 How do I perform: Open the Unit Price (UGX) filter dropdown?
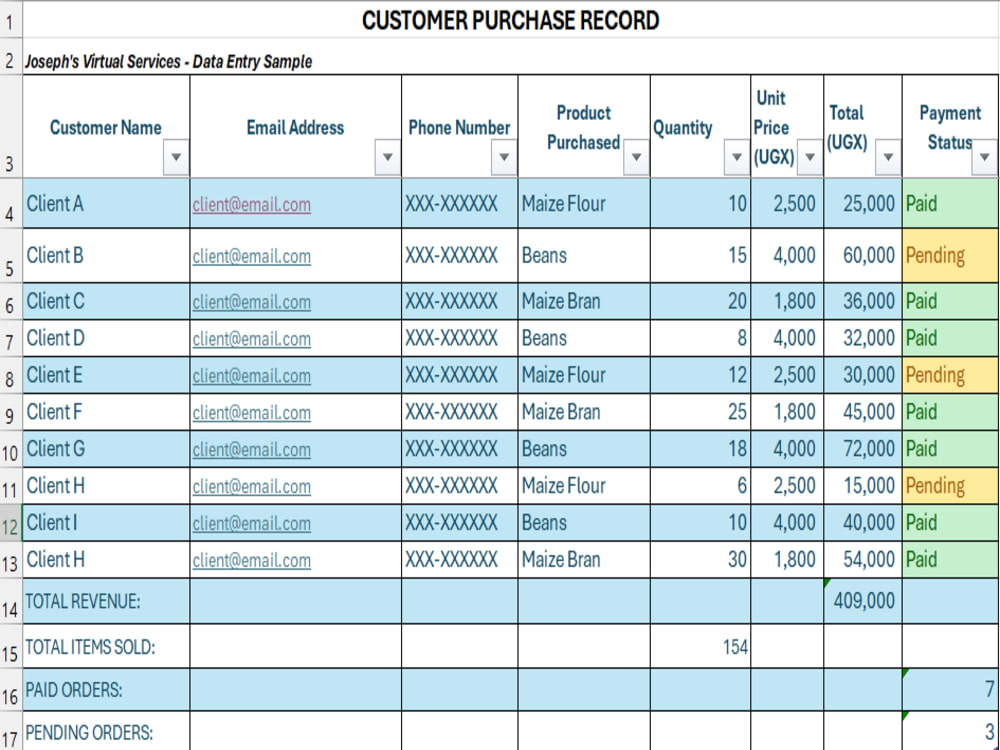click(x=810, y=157)
